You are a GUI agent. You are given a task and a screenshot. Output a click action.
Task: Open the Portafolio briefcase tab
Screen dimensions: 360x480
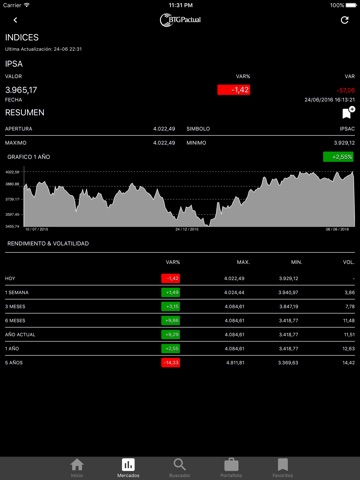231,468
